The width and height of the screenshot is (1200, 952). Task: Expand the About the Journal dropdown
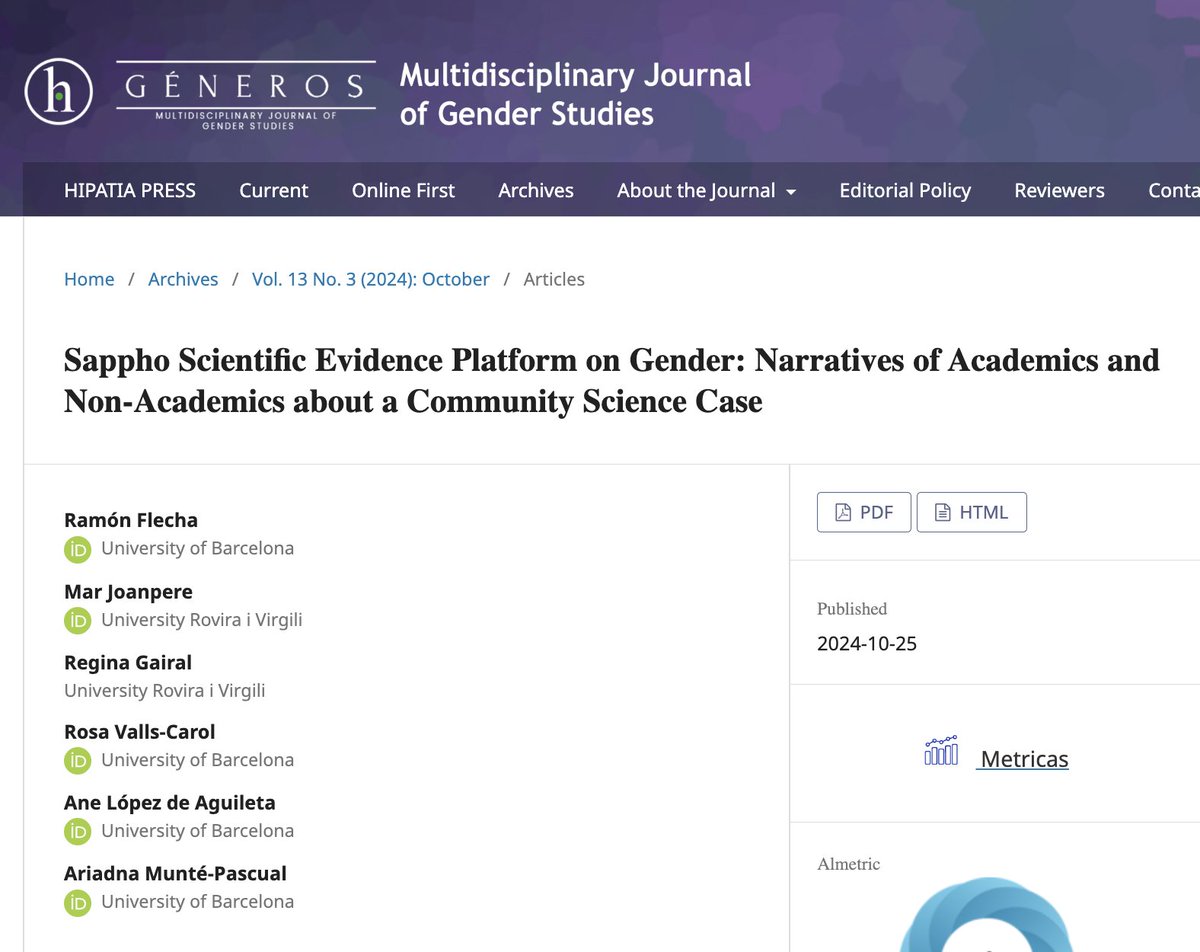click(x=706, y=190)
